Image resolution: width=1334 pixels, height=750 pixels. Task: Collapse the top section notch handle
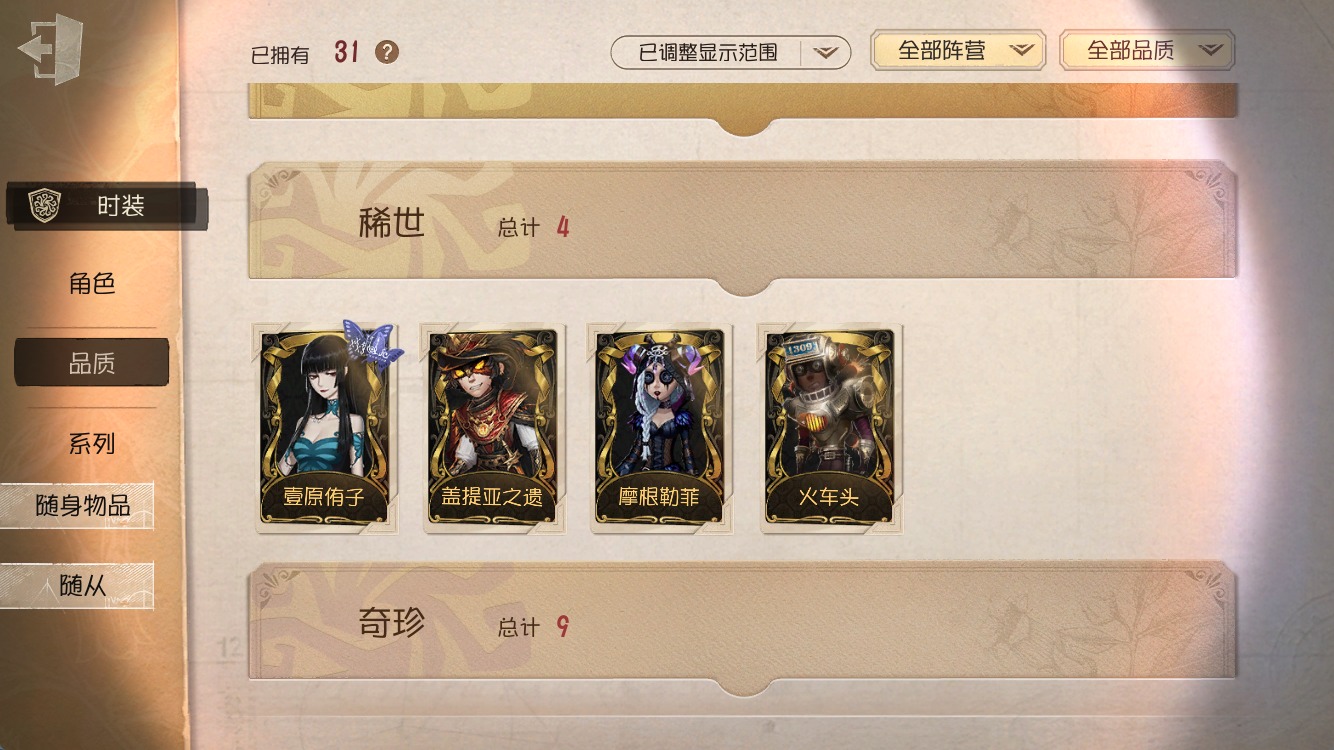[x=744, y=125]
